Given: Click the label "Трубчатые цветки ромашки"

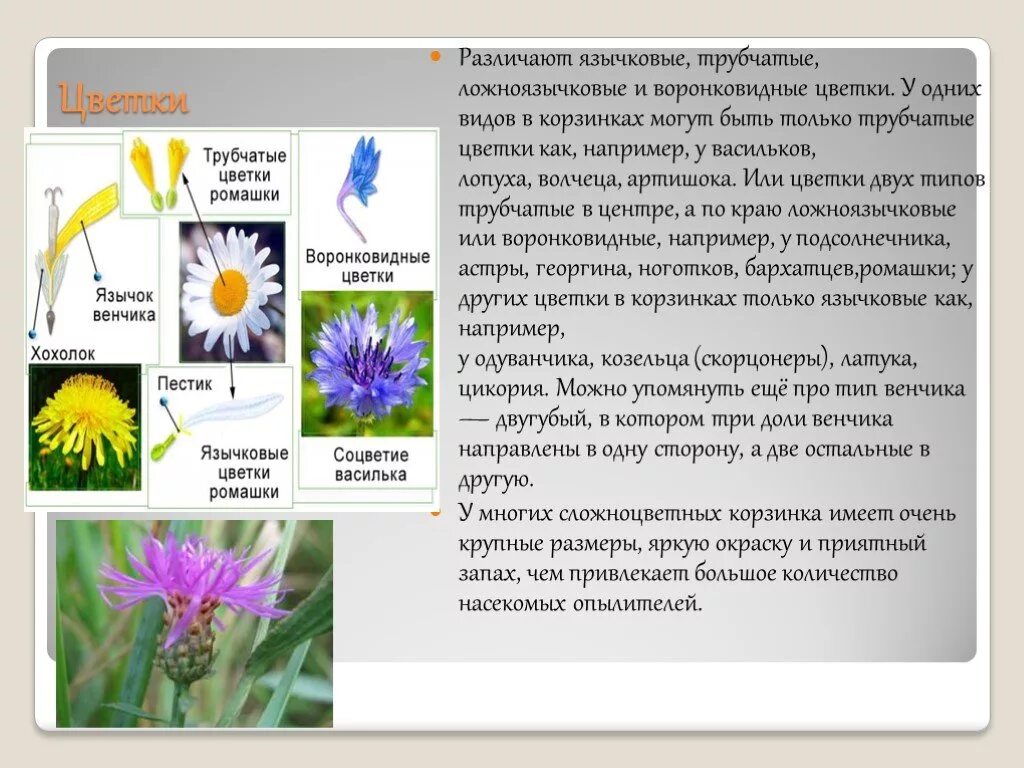Looking at the screenshot, I should click(244, 174).
